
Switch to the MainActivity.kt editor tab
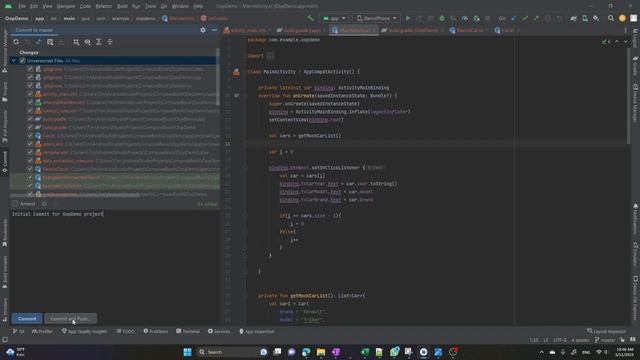point(354,30)
